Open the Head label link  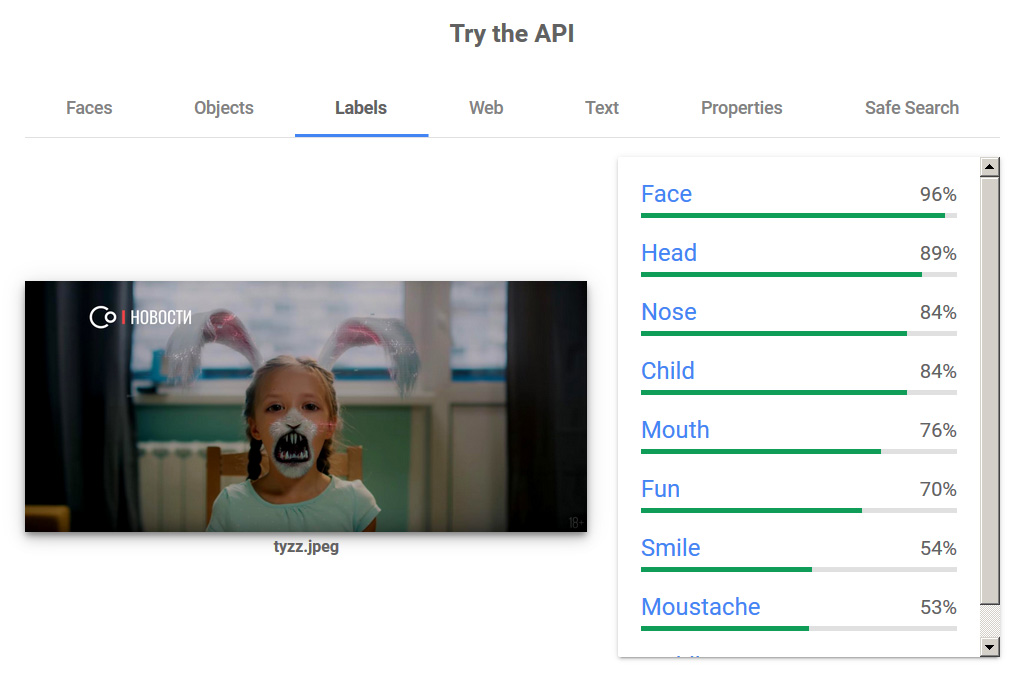click(x=669, y=253)
